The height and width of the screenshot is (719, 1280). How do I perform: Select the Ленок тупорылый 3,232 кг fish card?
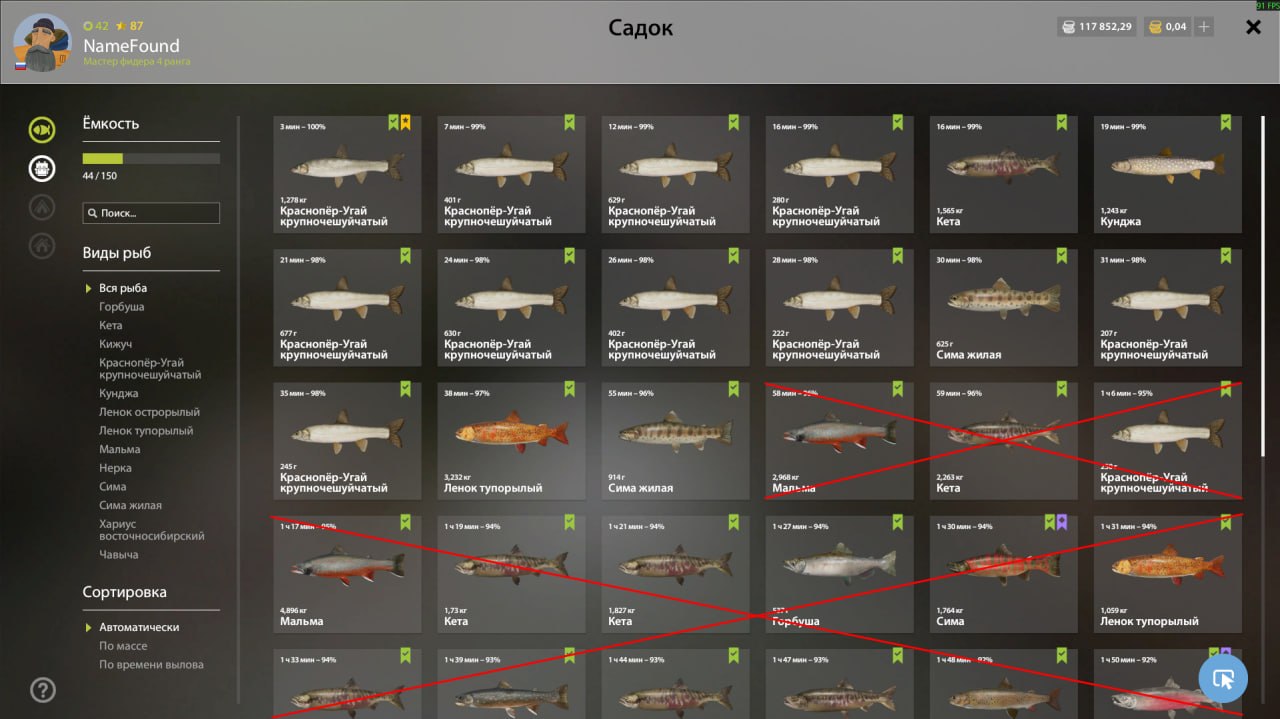pos(511,440)
